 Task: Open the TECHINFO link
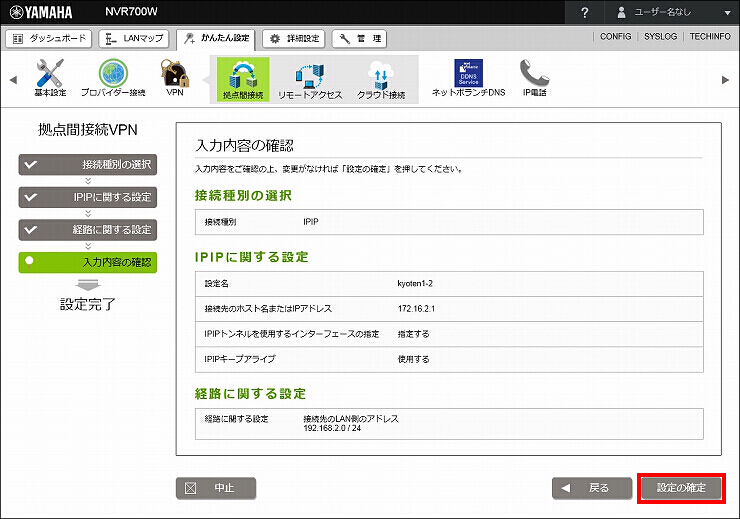710,36
